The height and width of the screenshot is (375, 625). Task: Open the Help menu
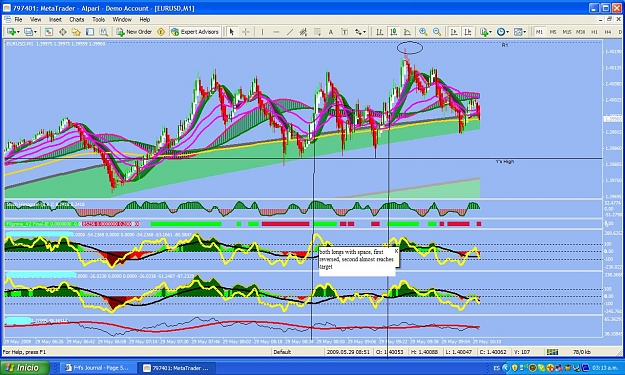pyautogui.click(x=145, y=20)
